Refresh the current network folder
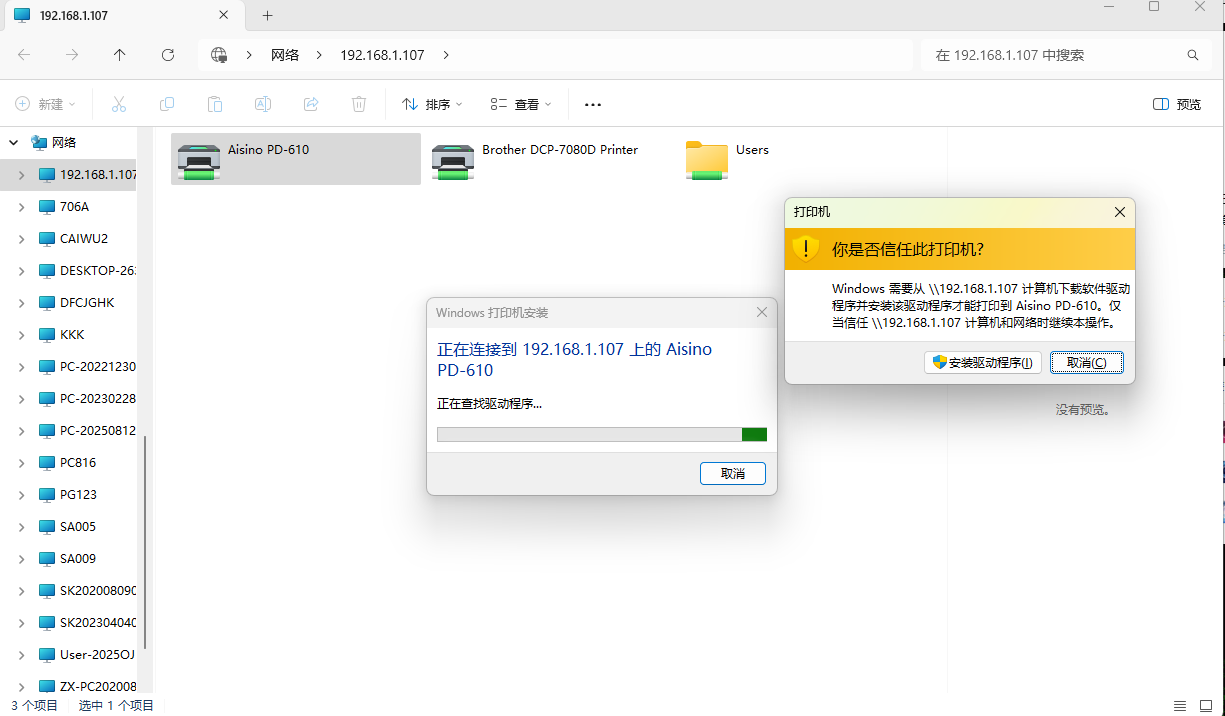 pyautogui.click(x=168, y=55)
